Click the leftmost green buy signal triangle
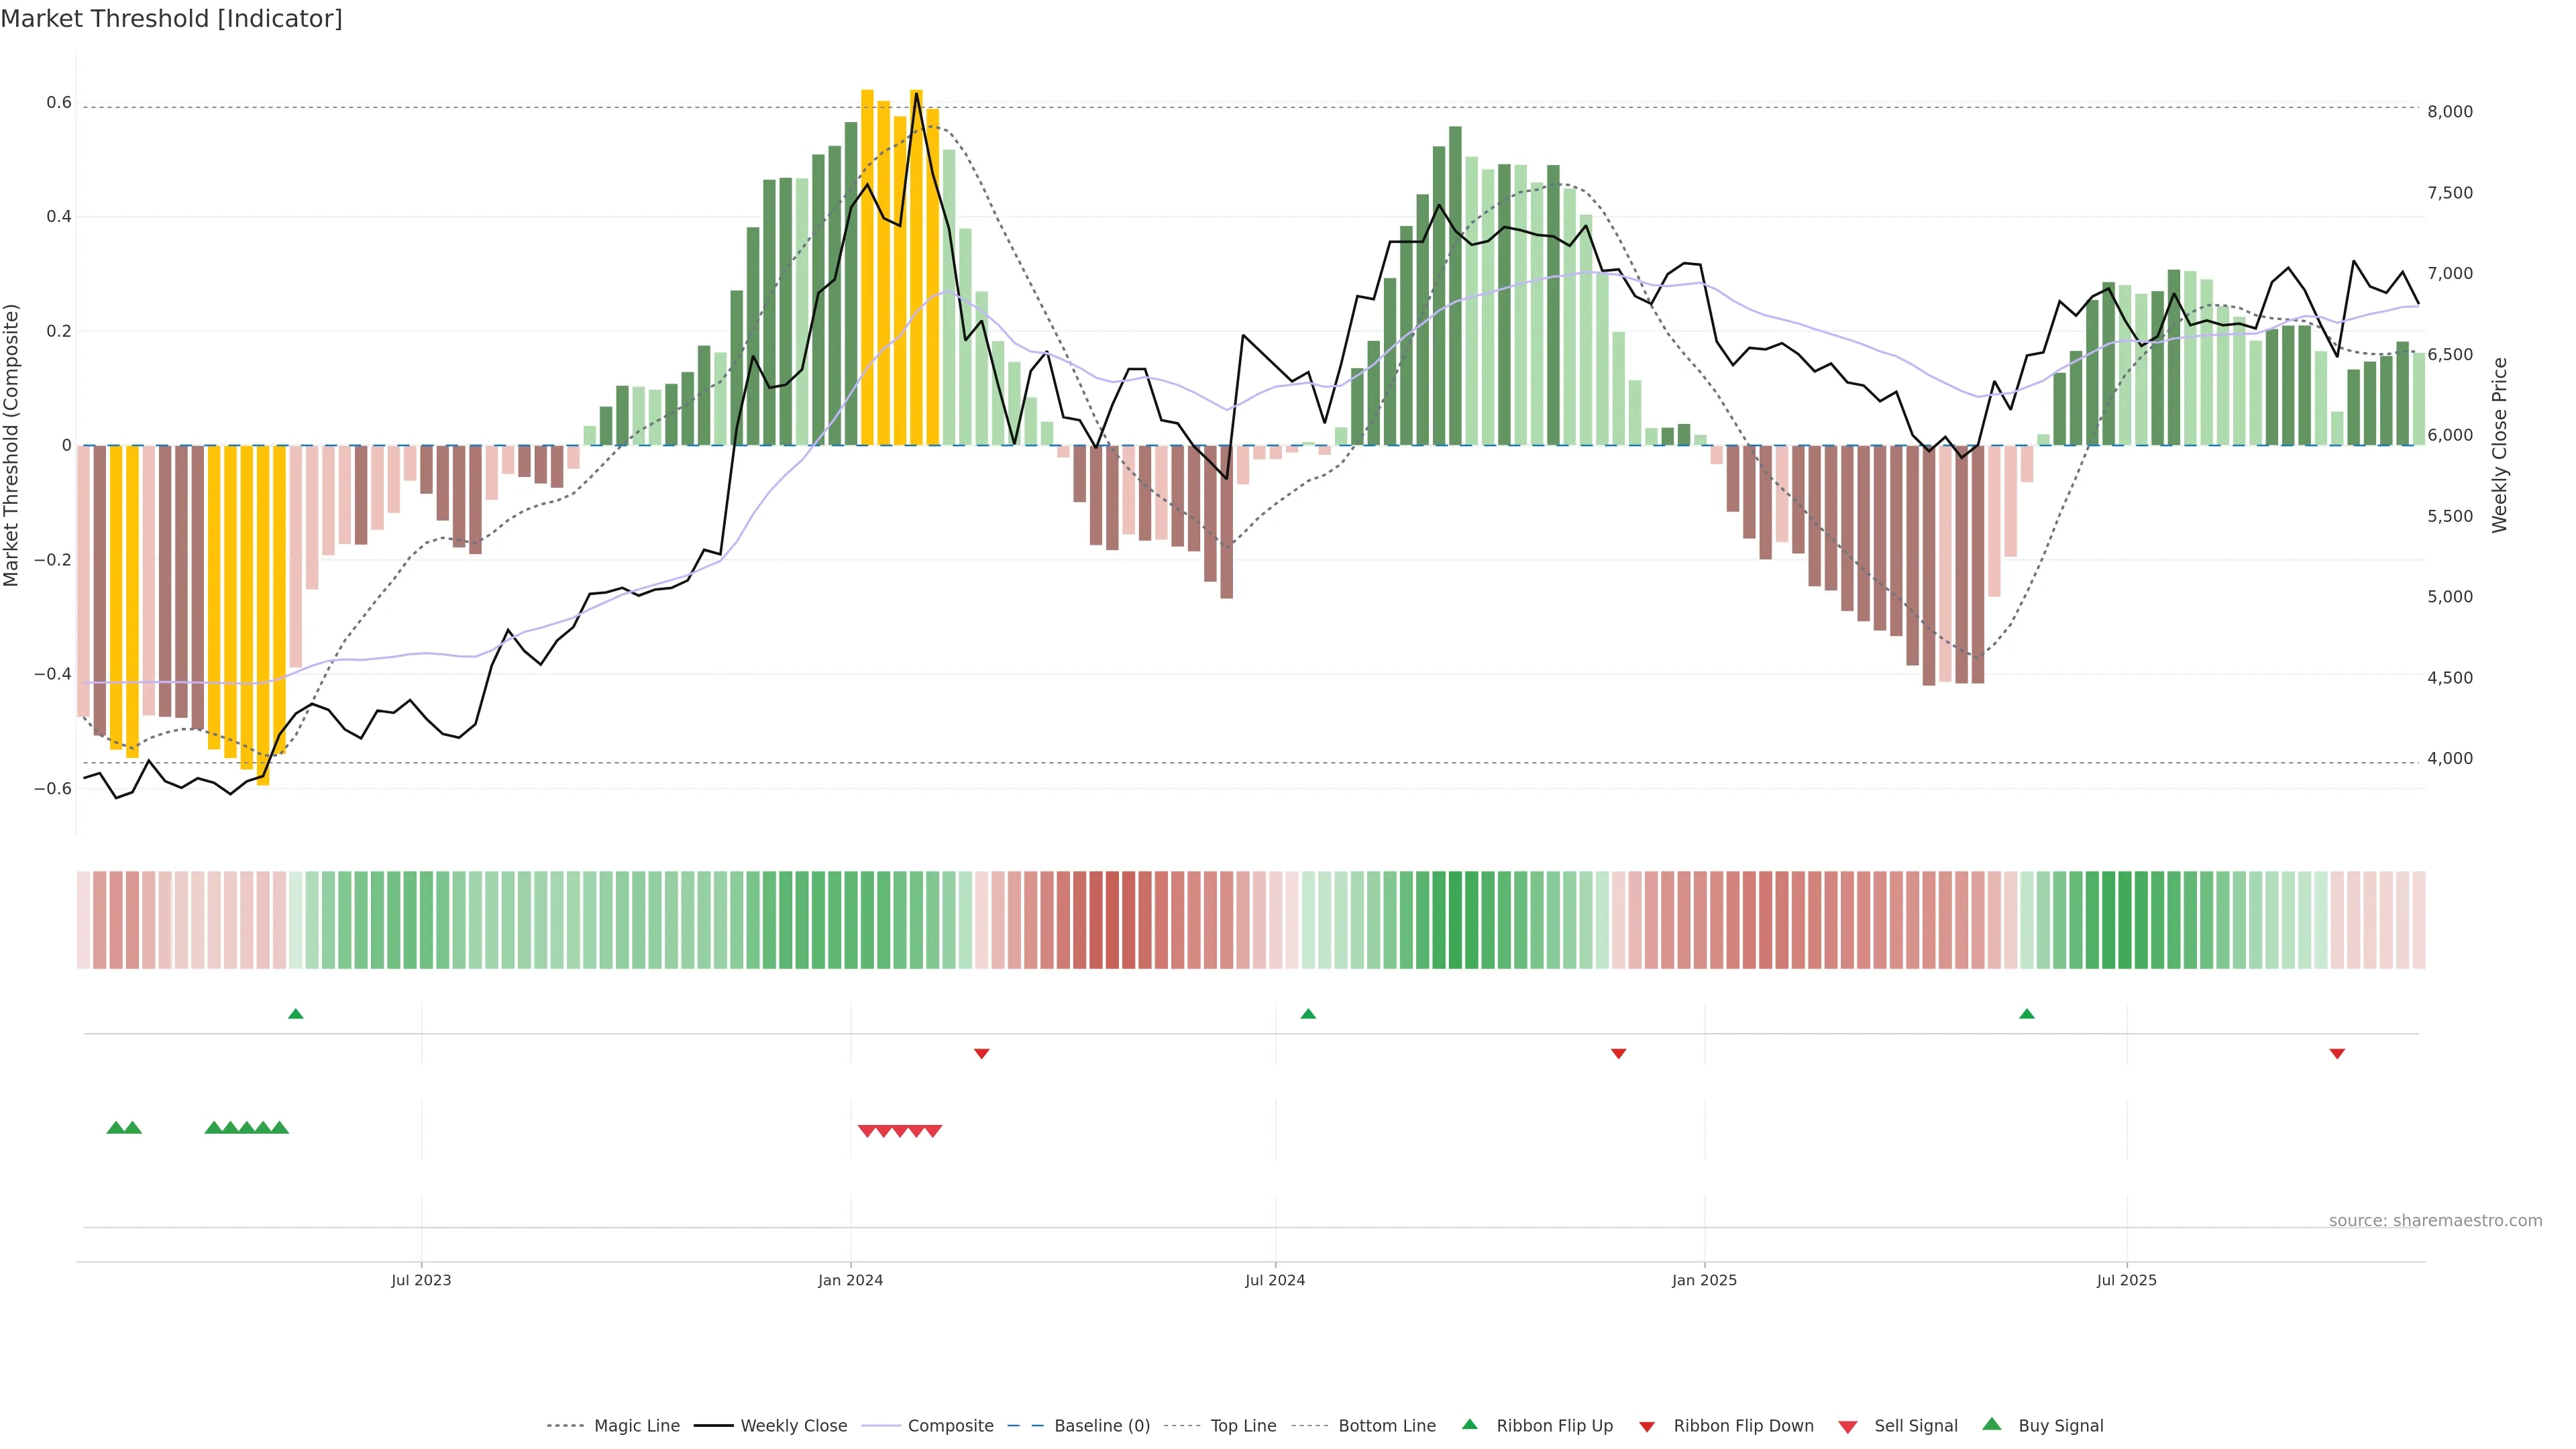The width and height of the screenshot is (2576, 1449). pos(115,1128)
